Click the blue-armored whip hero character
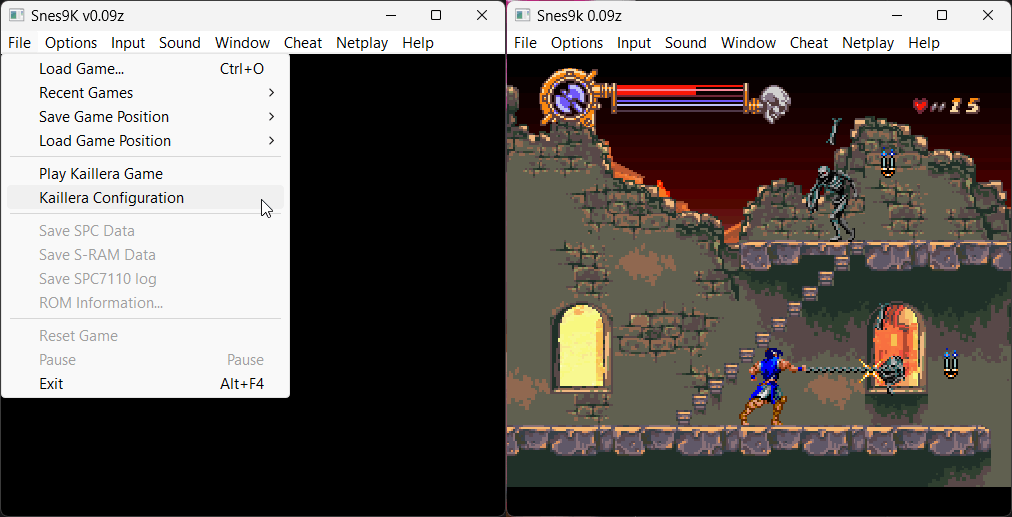This screenshot has width=1012, height=517. pyautogui.click(x=771, y=387)
